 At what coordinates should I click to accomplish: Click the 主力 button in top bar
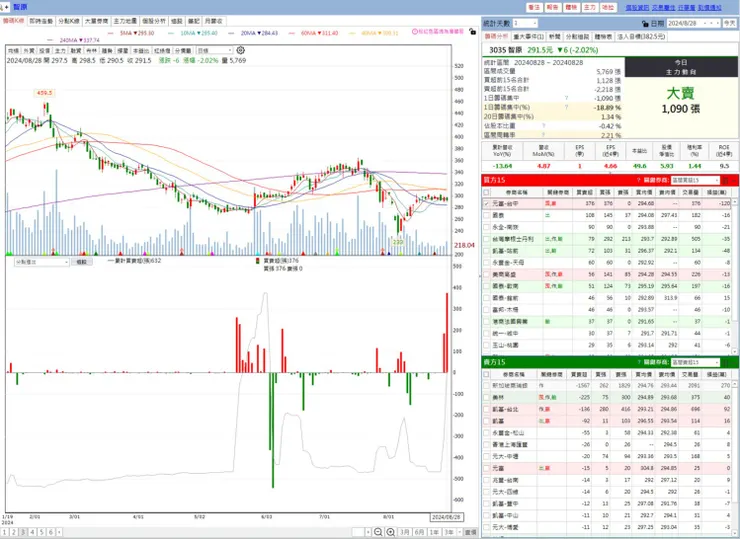[x=589, y=8]
